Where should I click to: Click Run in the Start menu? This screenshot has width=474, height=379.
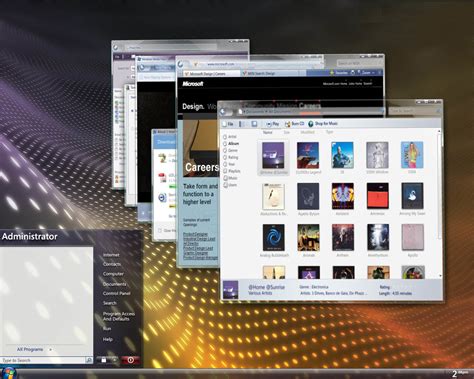click(107, 329)
